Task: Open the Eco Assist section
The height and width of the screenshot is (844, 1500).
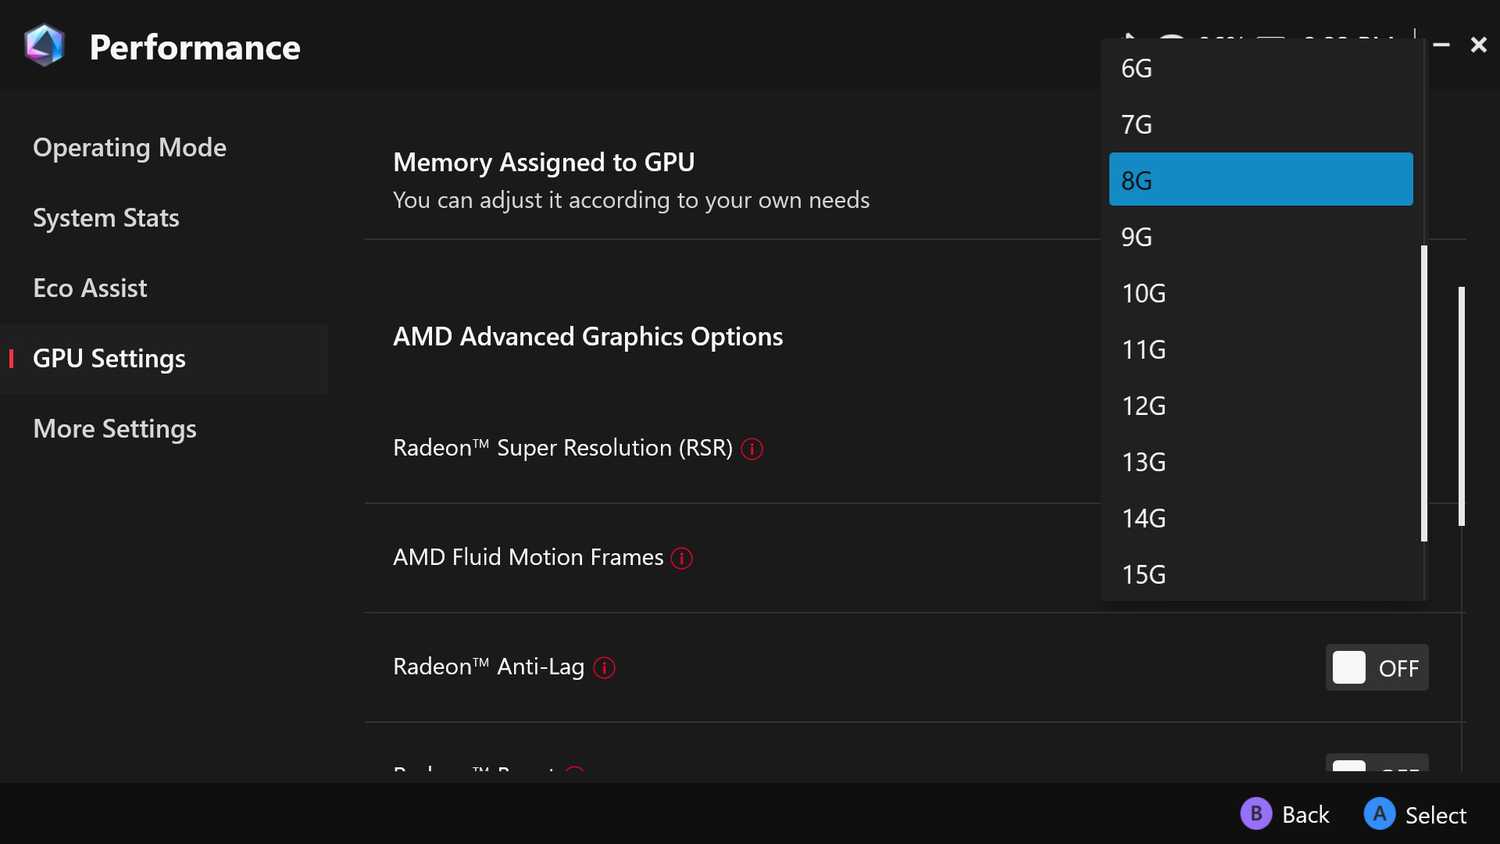Action: point(90,288)
